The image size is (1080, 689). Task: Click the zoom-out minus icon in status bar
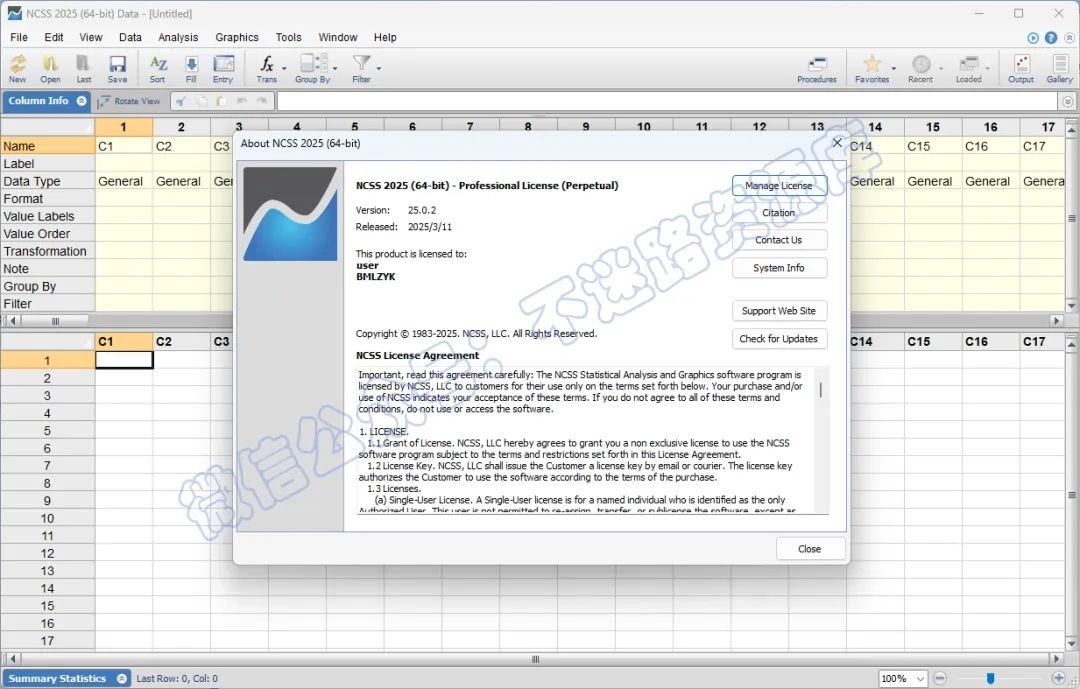pyautogui.click(x=940, y=679)
